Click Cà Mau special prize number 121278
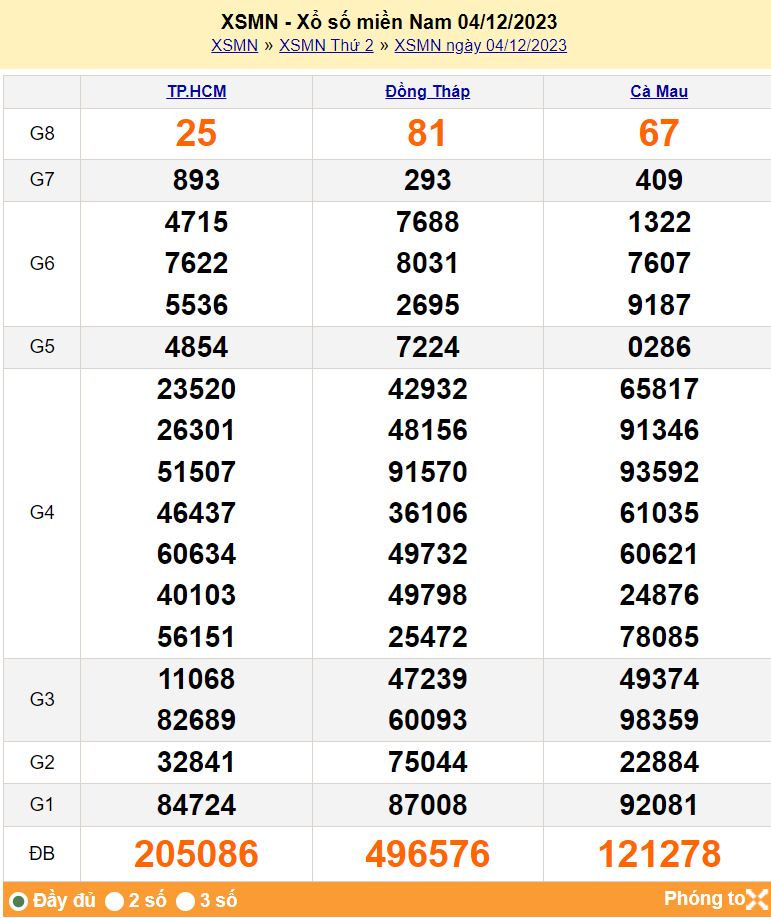Screen dimensions: 771x918 [658, 854]
